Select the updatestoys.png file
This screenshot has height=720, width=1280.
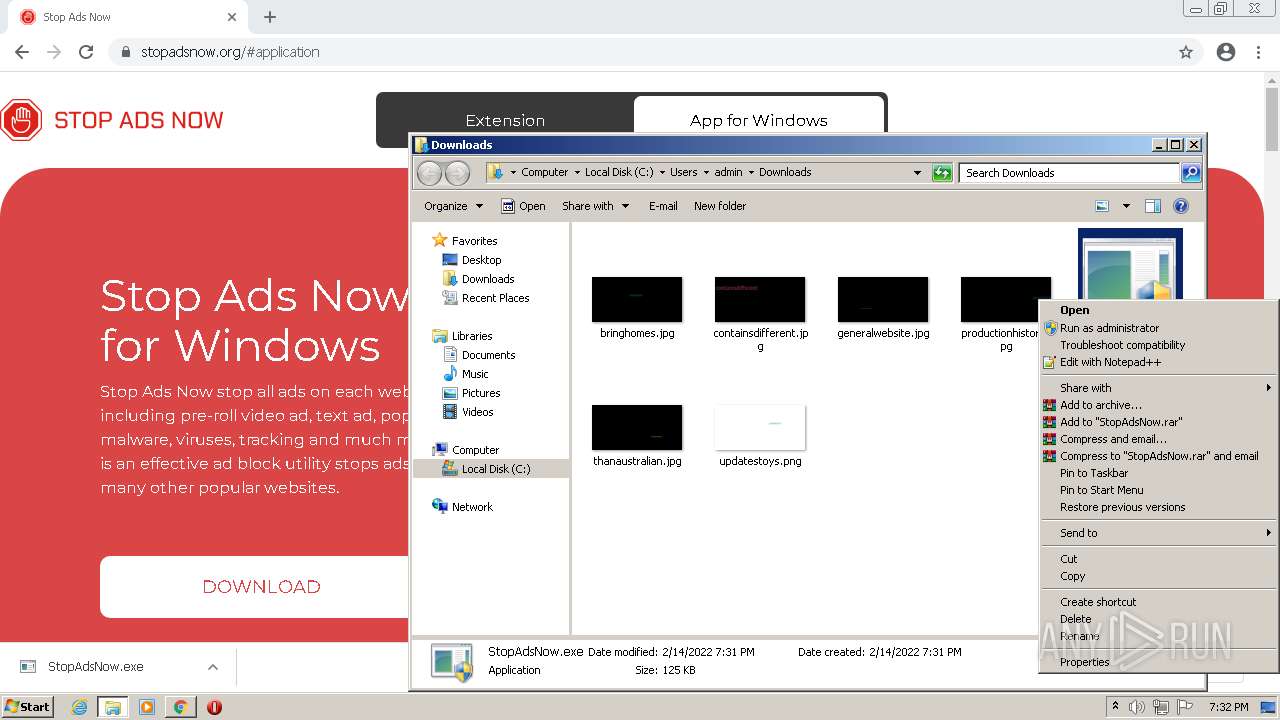[760, 436]
